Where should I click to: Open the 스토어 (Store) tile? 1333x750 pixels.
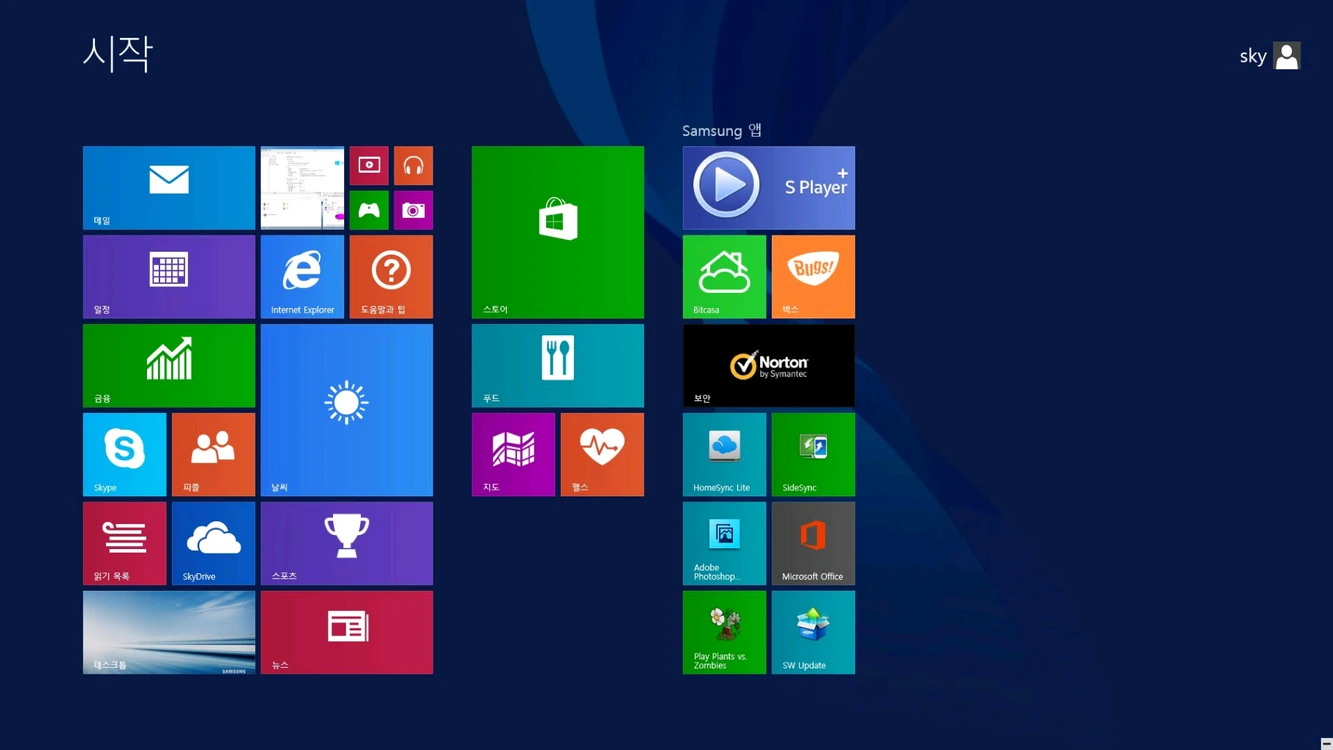(558, 233)
